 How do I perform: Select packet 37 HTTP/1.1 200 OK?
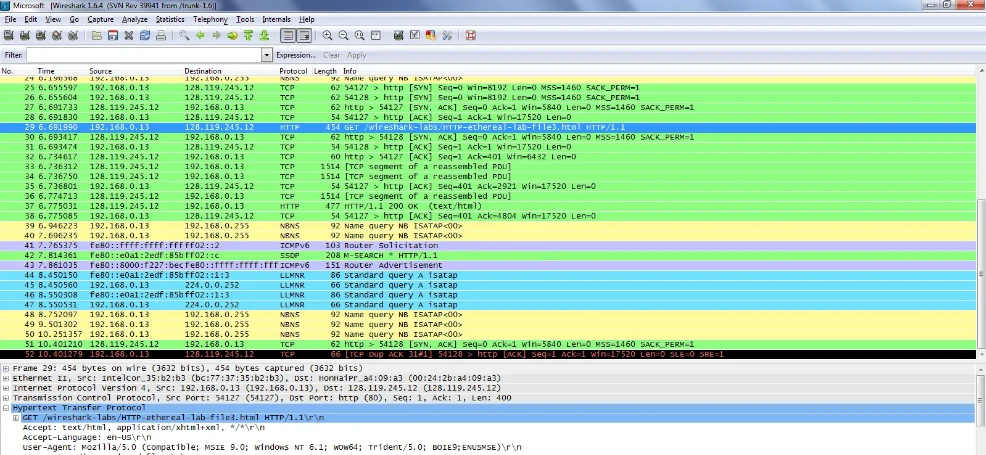click(488, 206)
